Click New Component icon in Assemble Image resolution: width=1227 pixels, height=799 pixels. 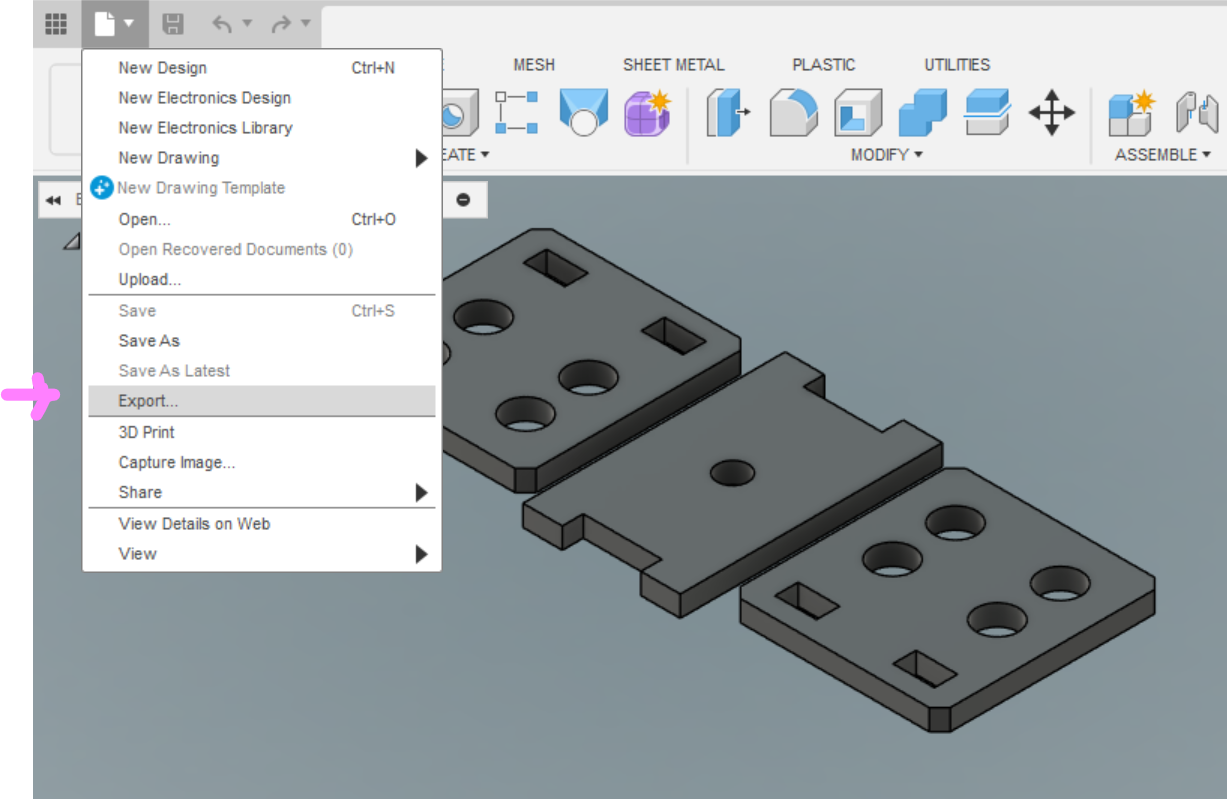(x=1131, y=112)
